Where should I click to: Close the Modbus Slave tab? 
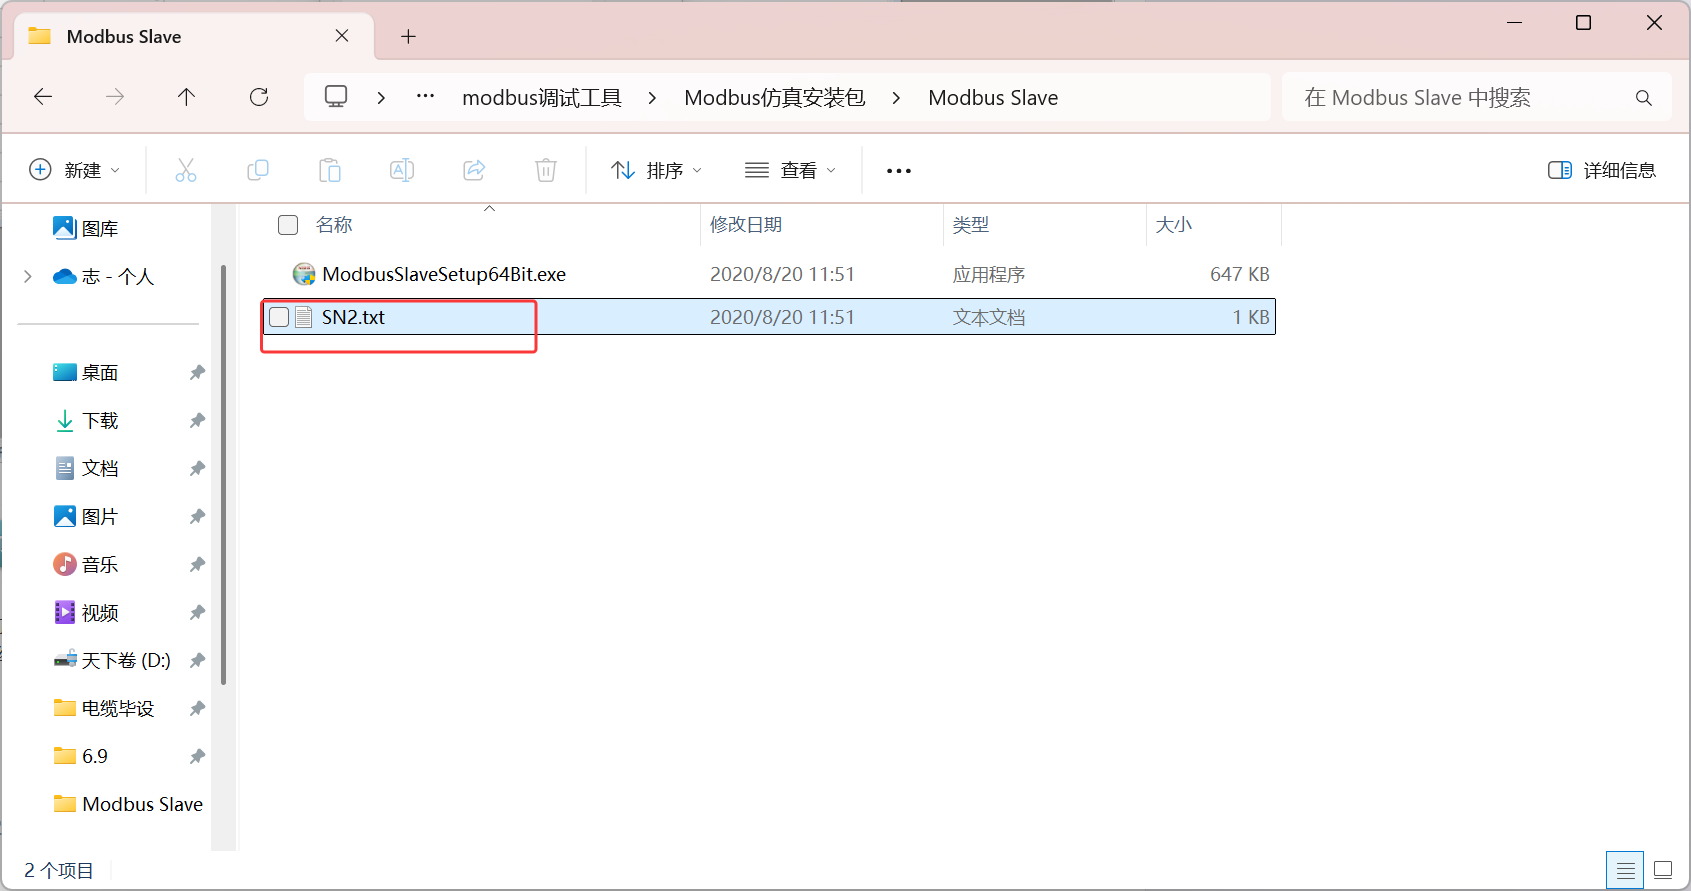(x=342, y=36)
